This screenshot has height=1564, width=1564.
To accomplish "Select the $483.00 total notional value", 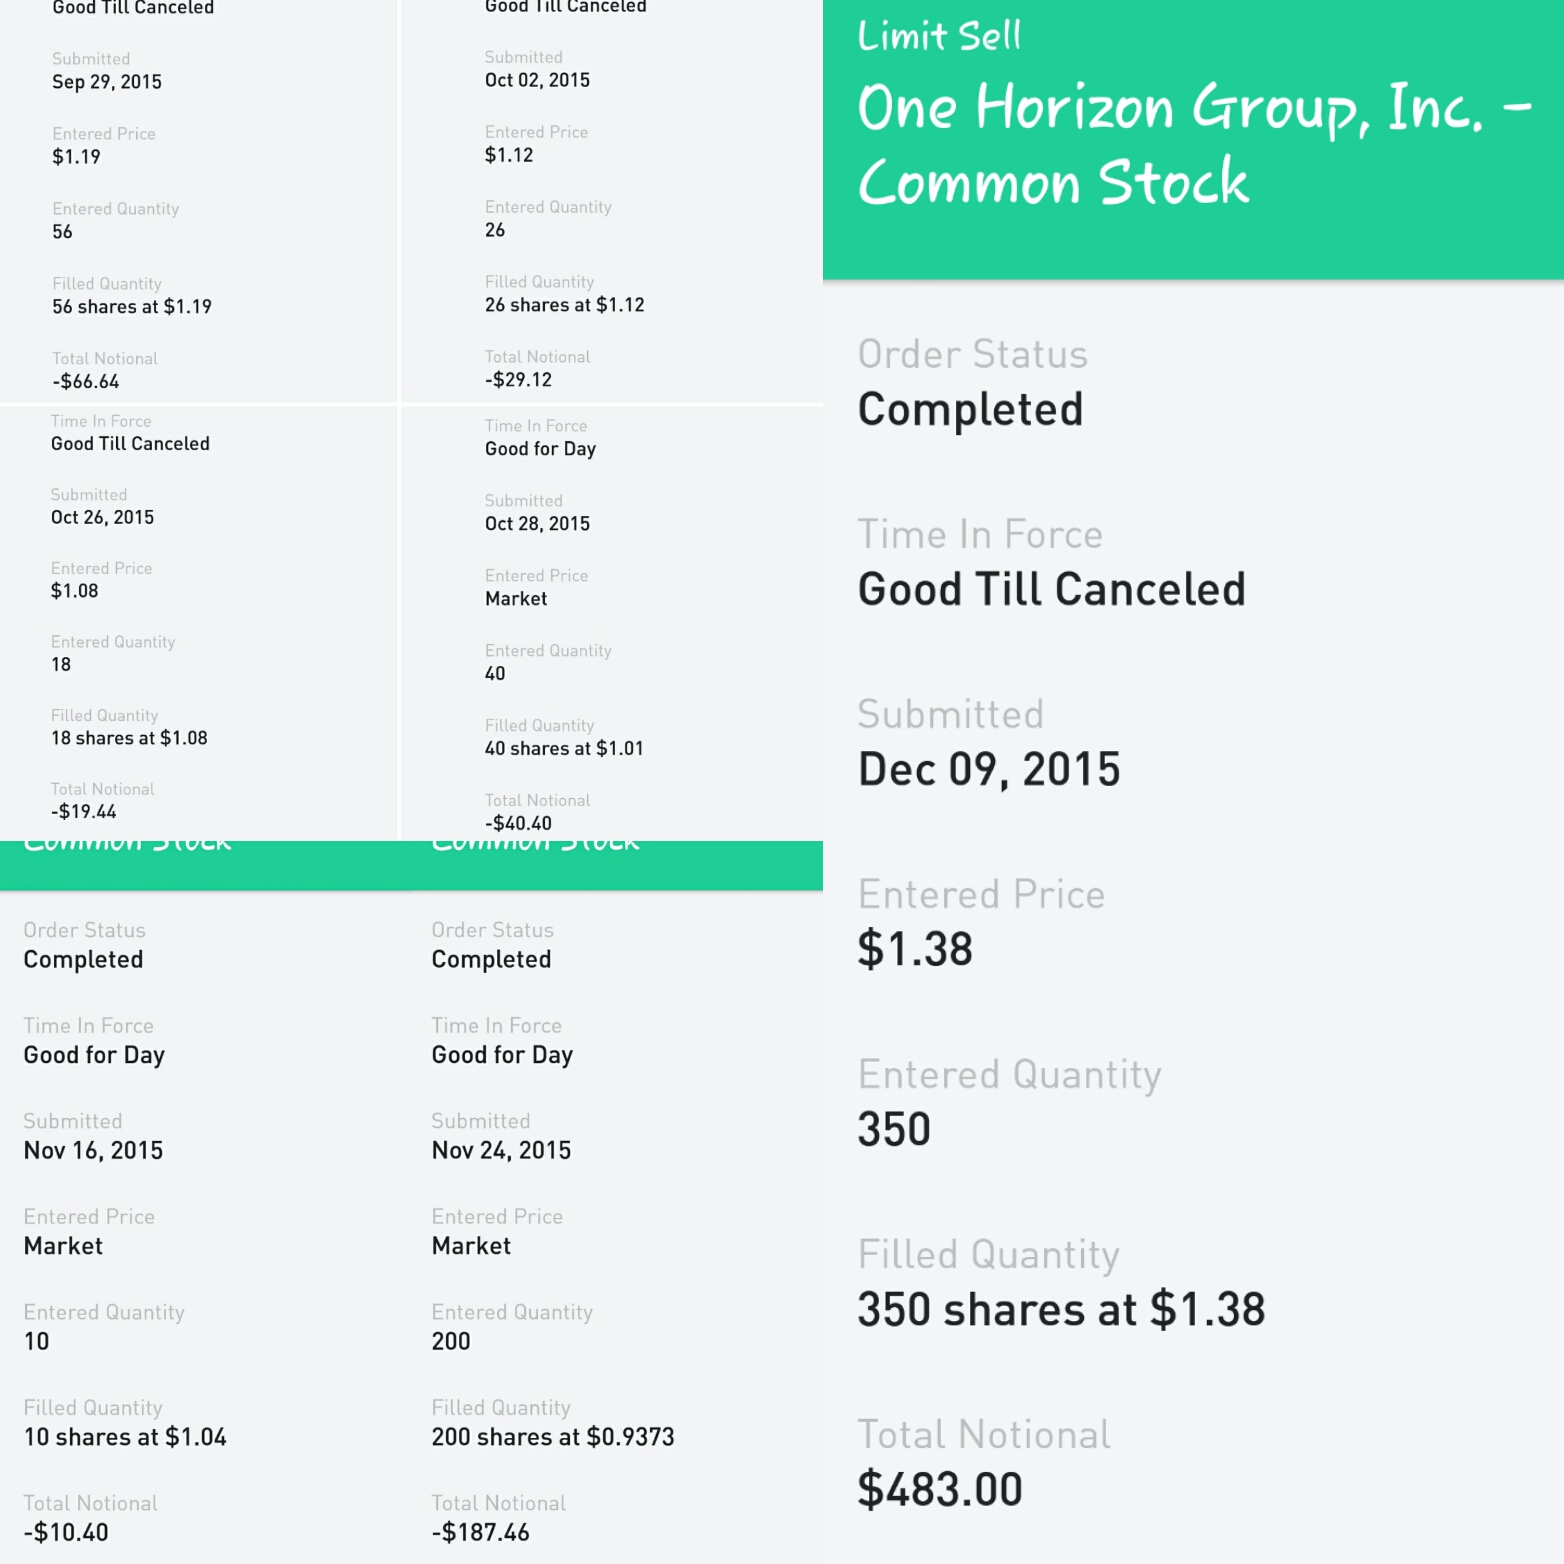I will click(940, 1489).
